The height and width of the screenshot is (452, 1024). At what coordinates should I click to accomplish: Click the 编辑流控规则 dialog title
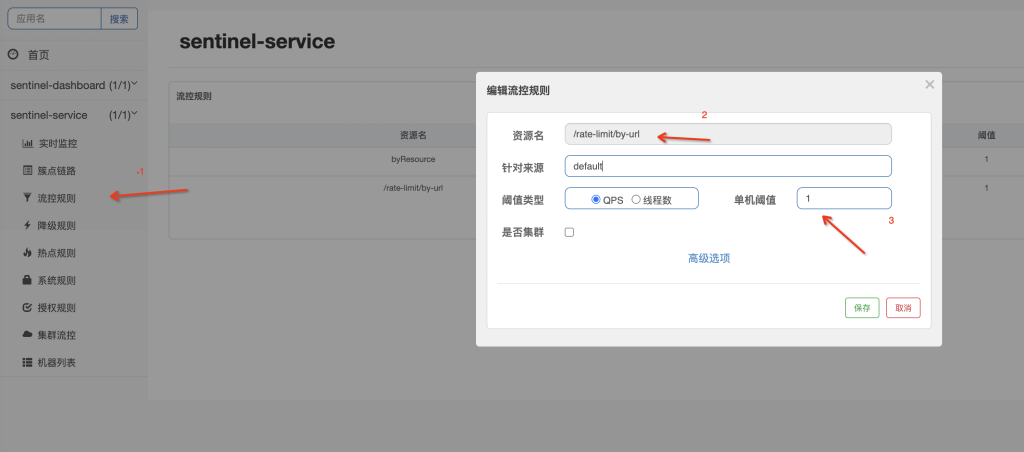click(518, 91)
